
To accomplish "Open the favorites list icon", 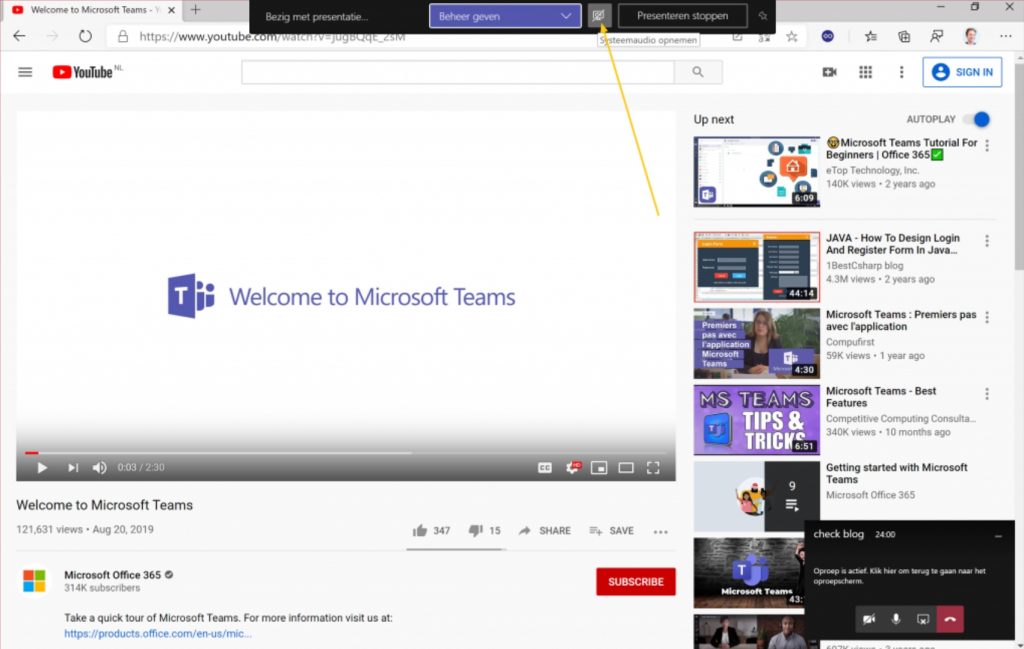I will coord(871,37).
